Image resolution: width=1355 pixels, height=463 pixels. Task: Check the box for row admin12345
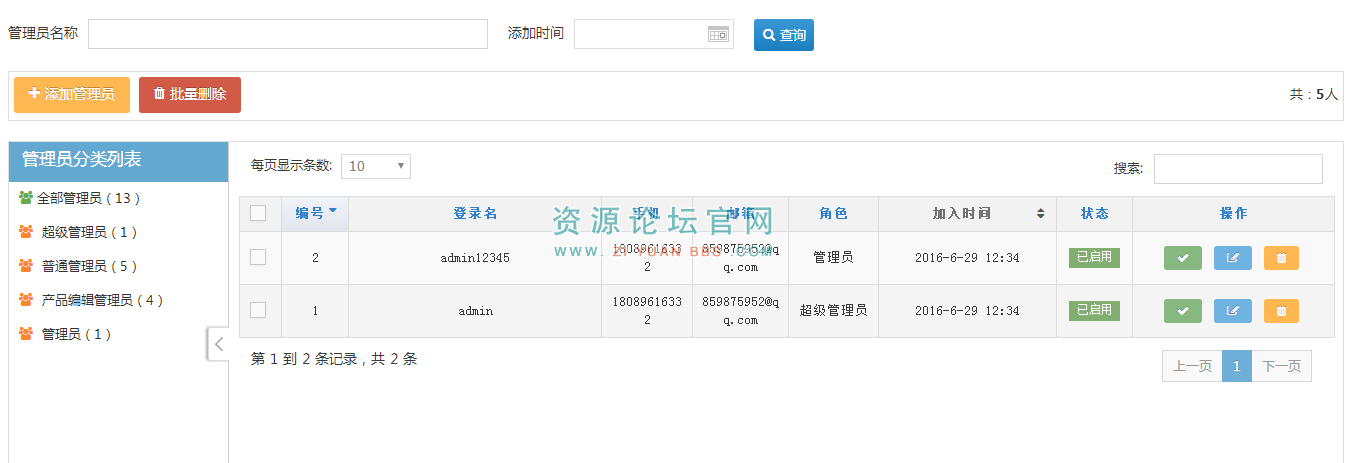[x=258, y=257]
